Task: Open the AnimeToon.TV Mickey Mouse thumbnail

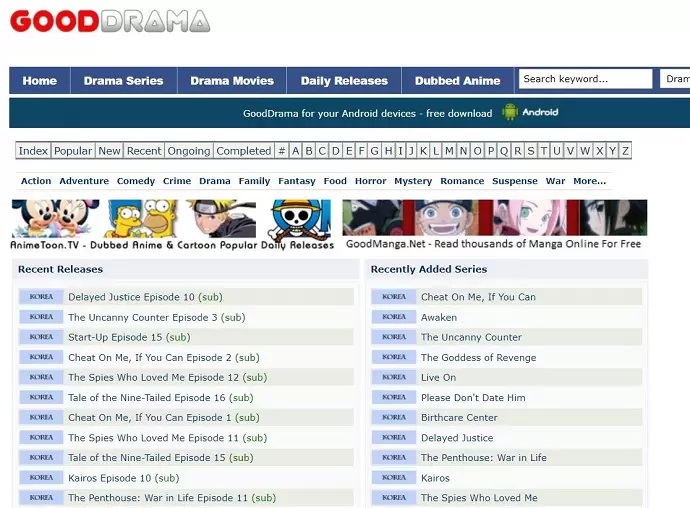Action: pos(55,218)
